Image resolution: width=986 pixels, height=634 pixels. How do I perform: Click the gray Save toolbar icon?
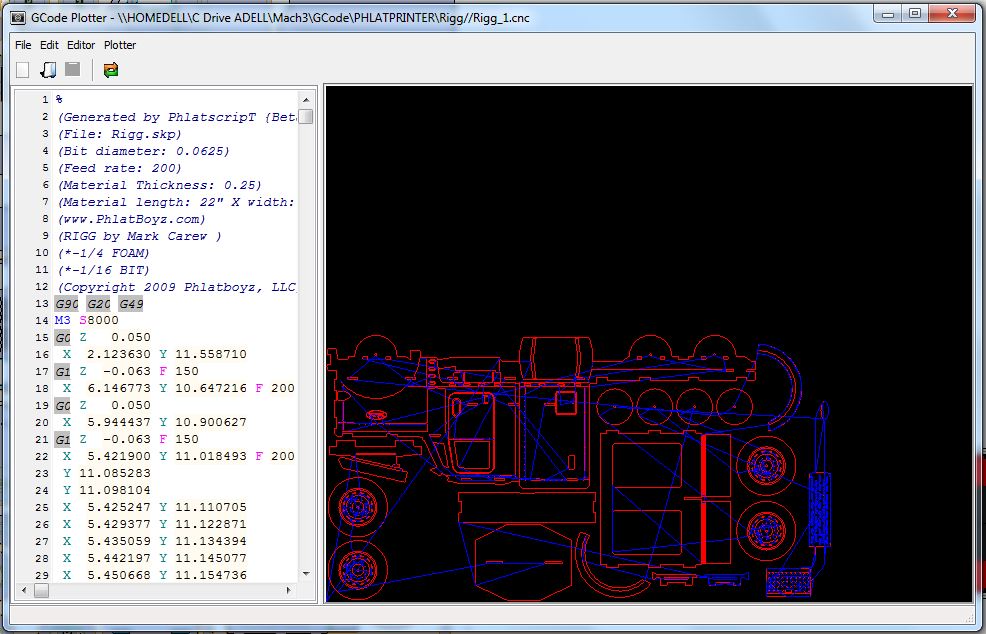72,69
